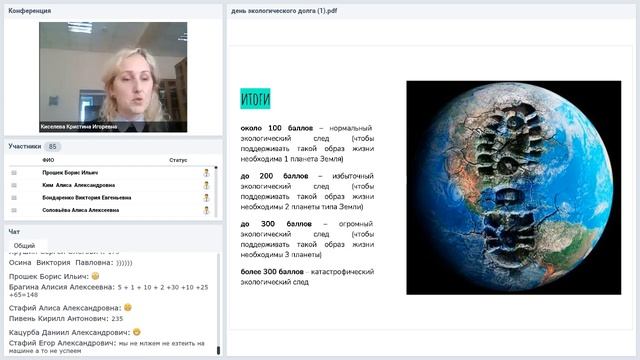Click Пивень Кирилл Антонович's message 235
This screenshot has height=360, width=640.
66,318
